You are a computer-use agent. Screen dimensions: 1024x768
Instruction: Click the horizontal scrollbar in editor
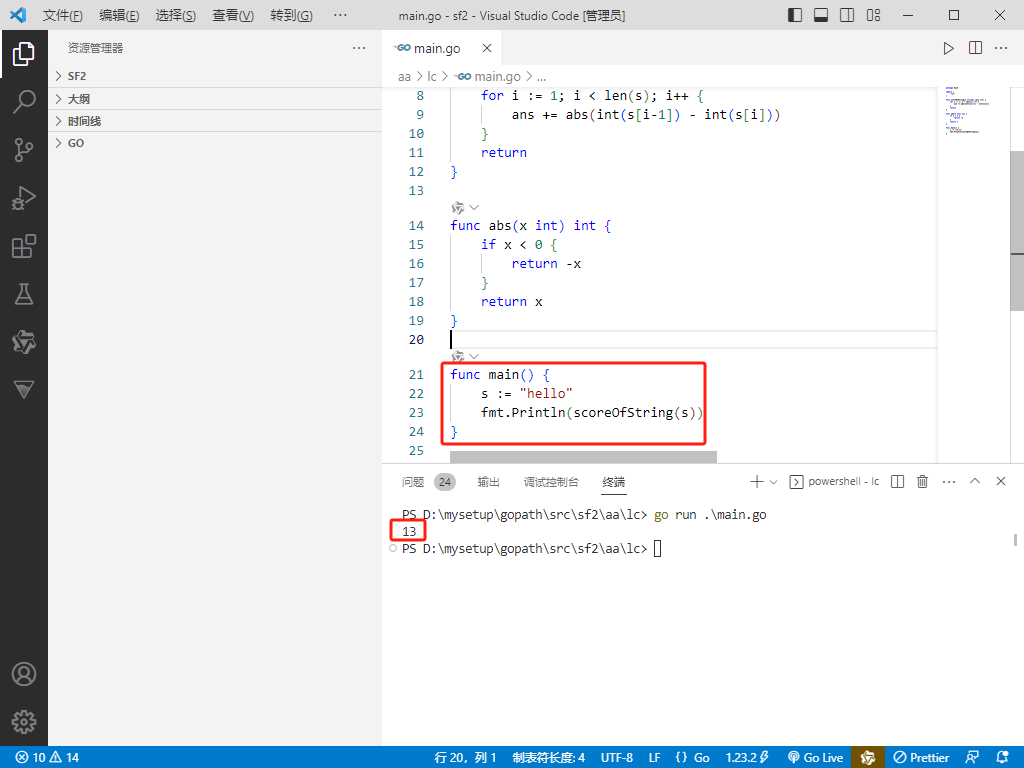[x=583, y=456]
